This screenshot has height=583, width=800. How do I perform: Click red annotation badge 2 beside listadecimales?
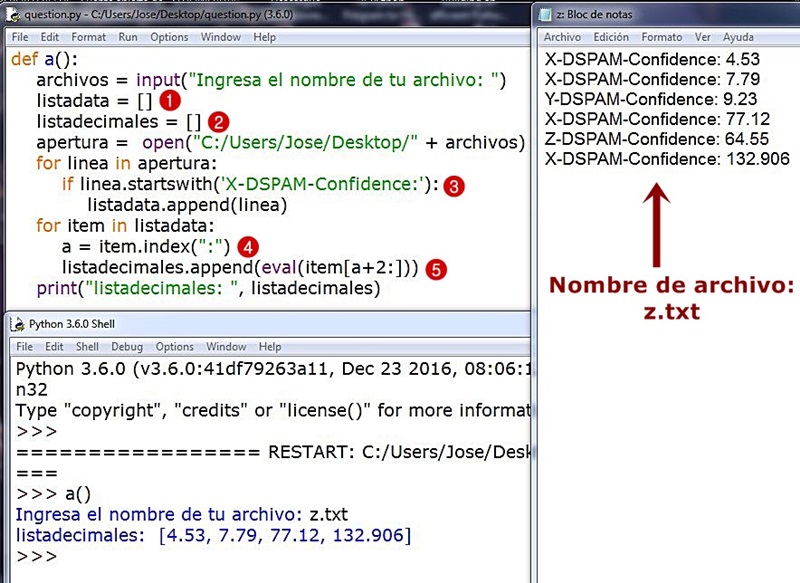(x=217, y=121)
